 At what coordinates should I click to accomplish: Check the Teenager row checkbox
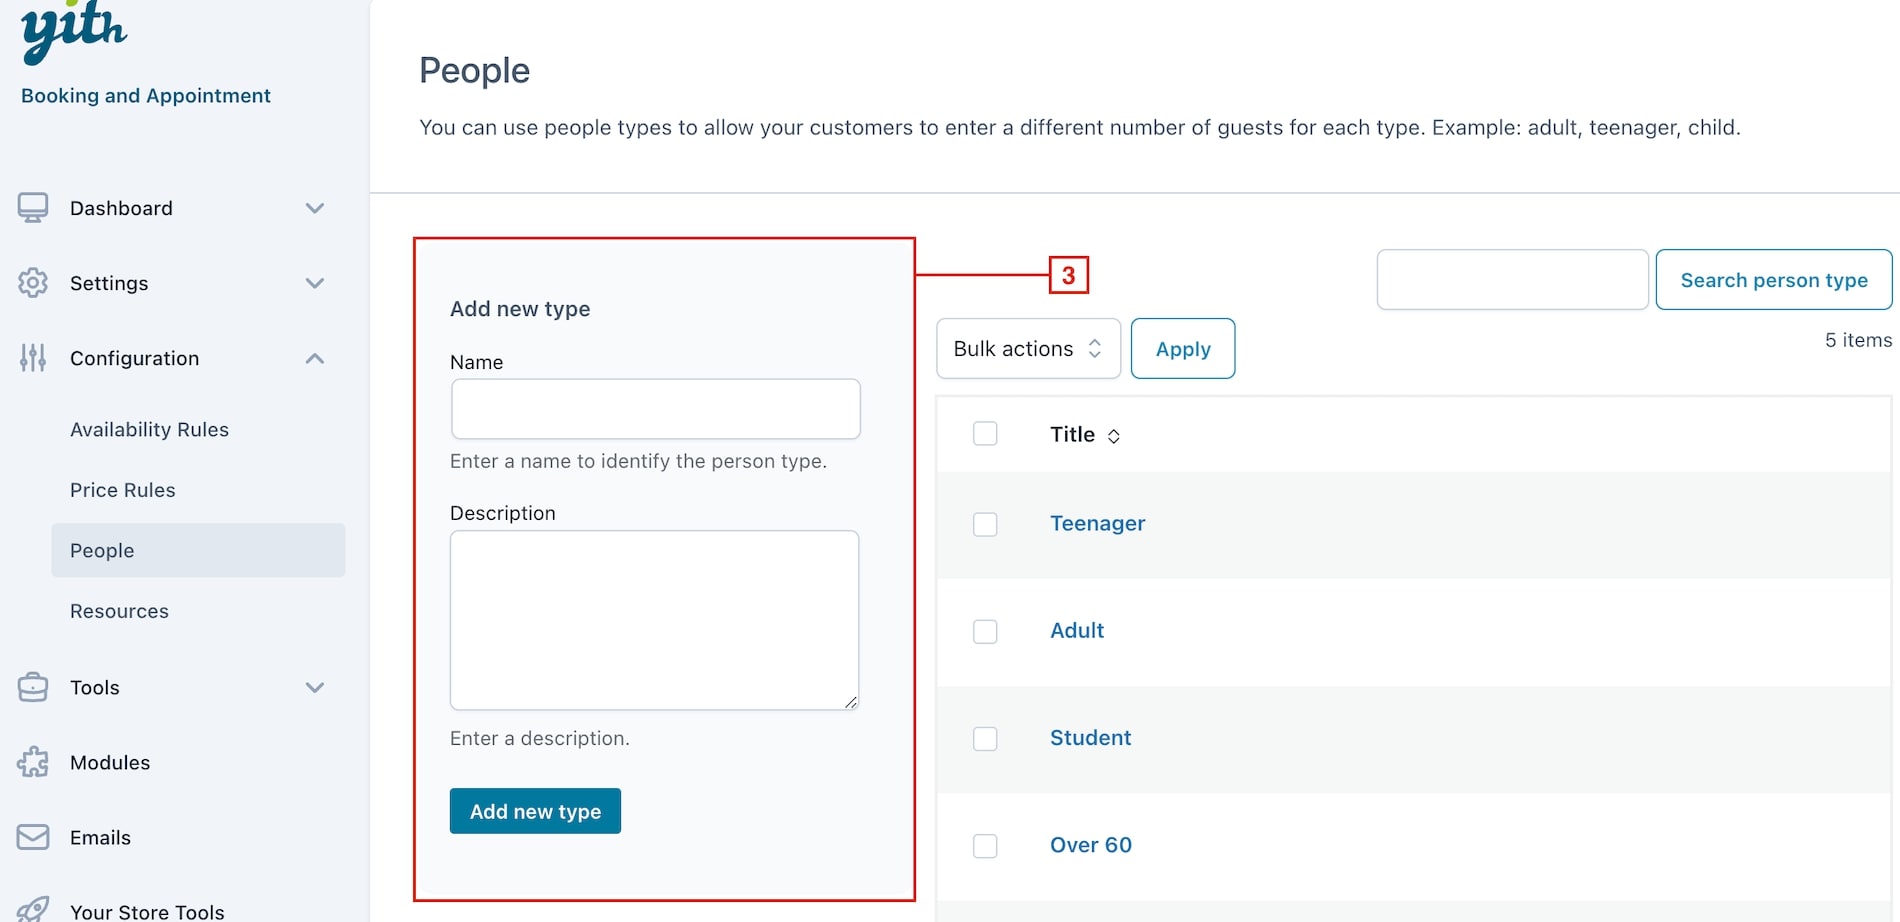click(x=985, y=524)
